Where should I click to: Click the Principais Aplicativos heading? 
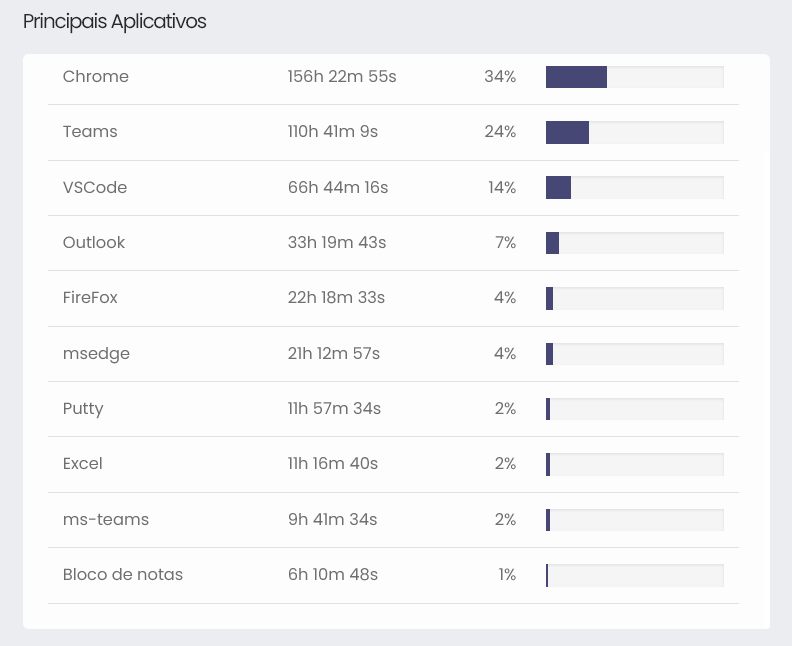(x=115, y=21)
